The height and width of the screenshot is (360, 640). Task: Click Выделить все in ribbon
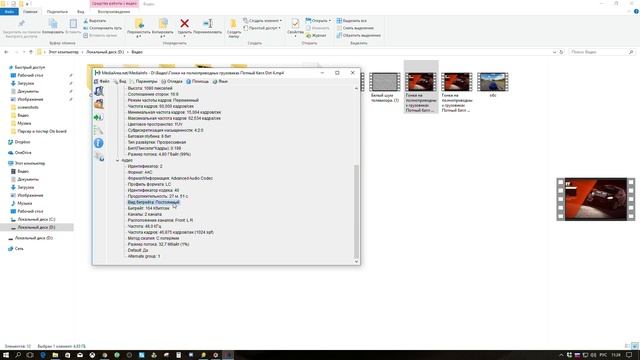coord(352,21)
